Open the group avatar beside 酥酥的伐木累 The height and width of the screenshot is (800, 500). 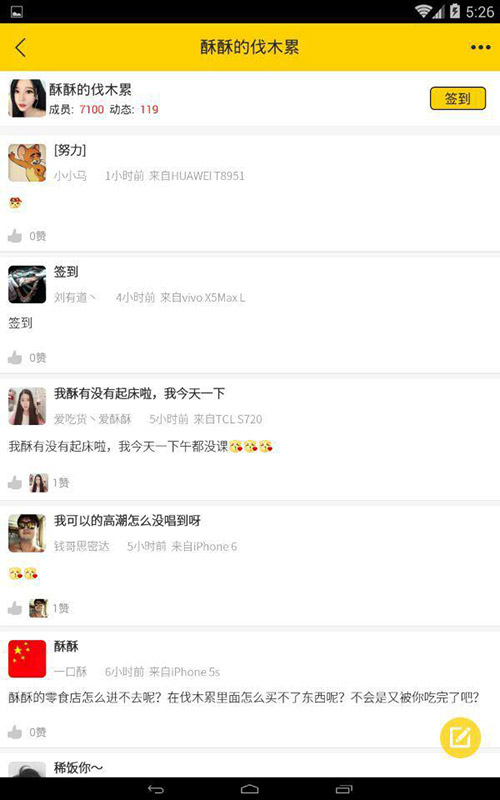click(27, 98)
